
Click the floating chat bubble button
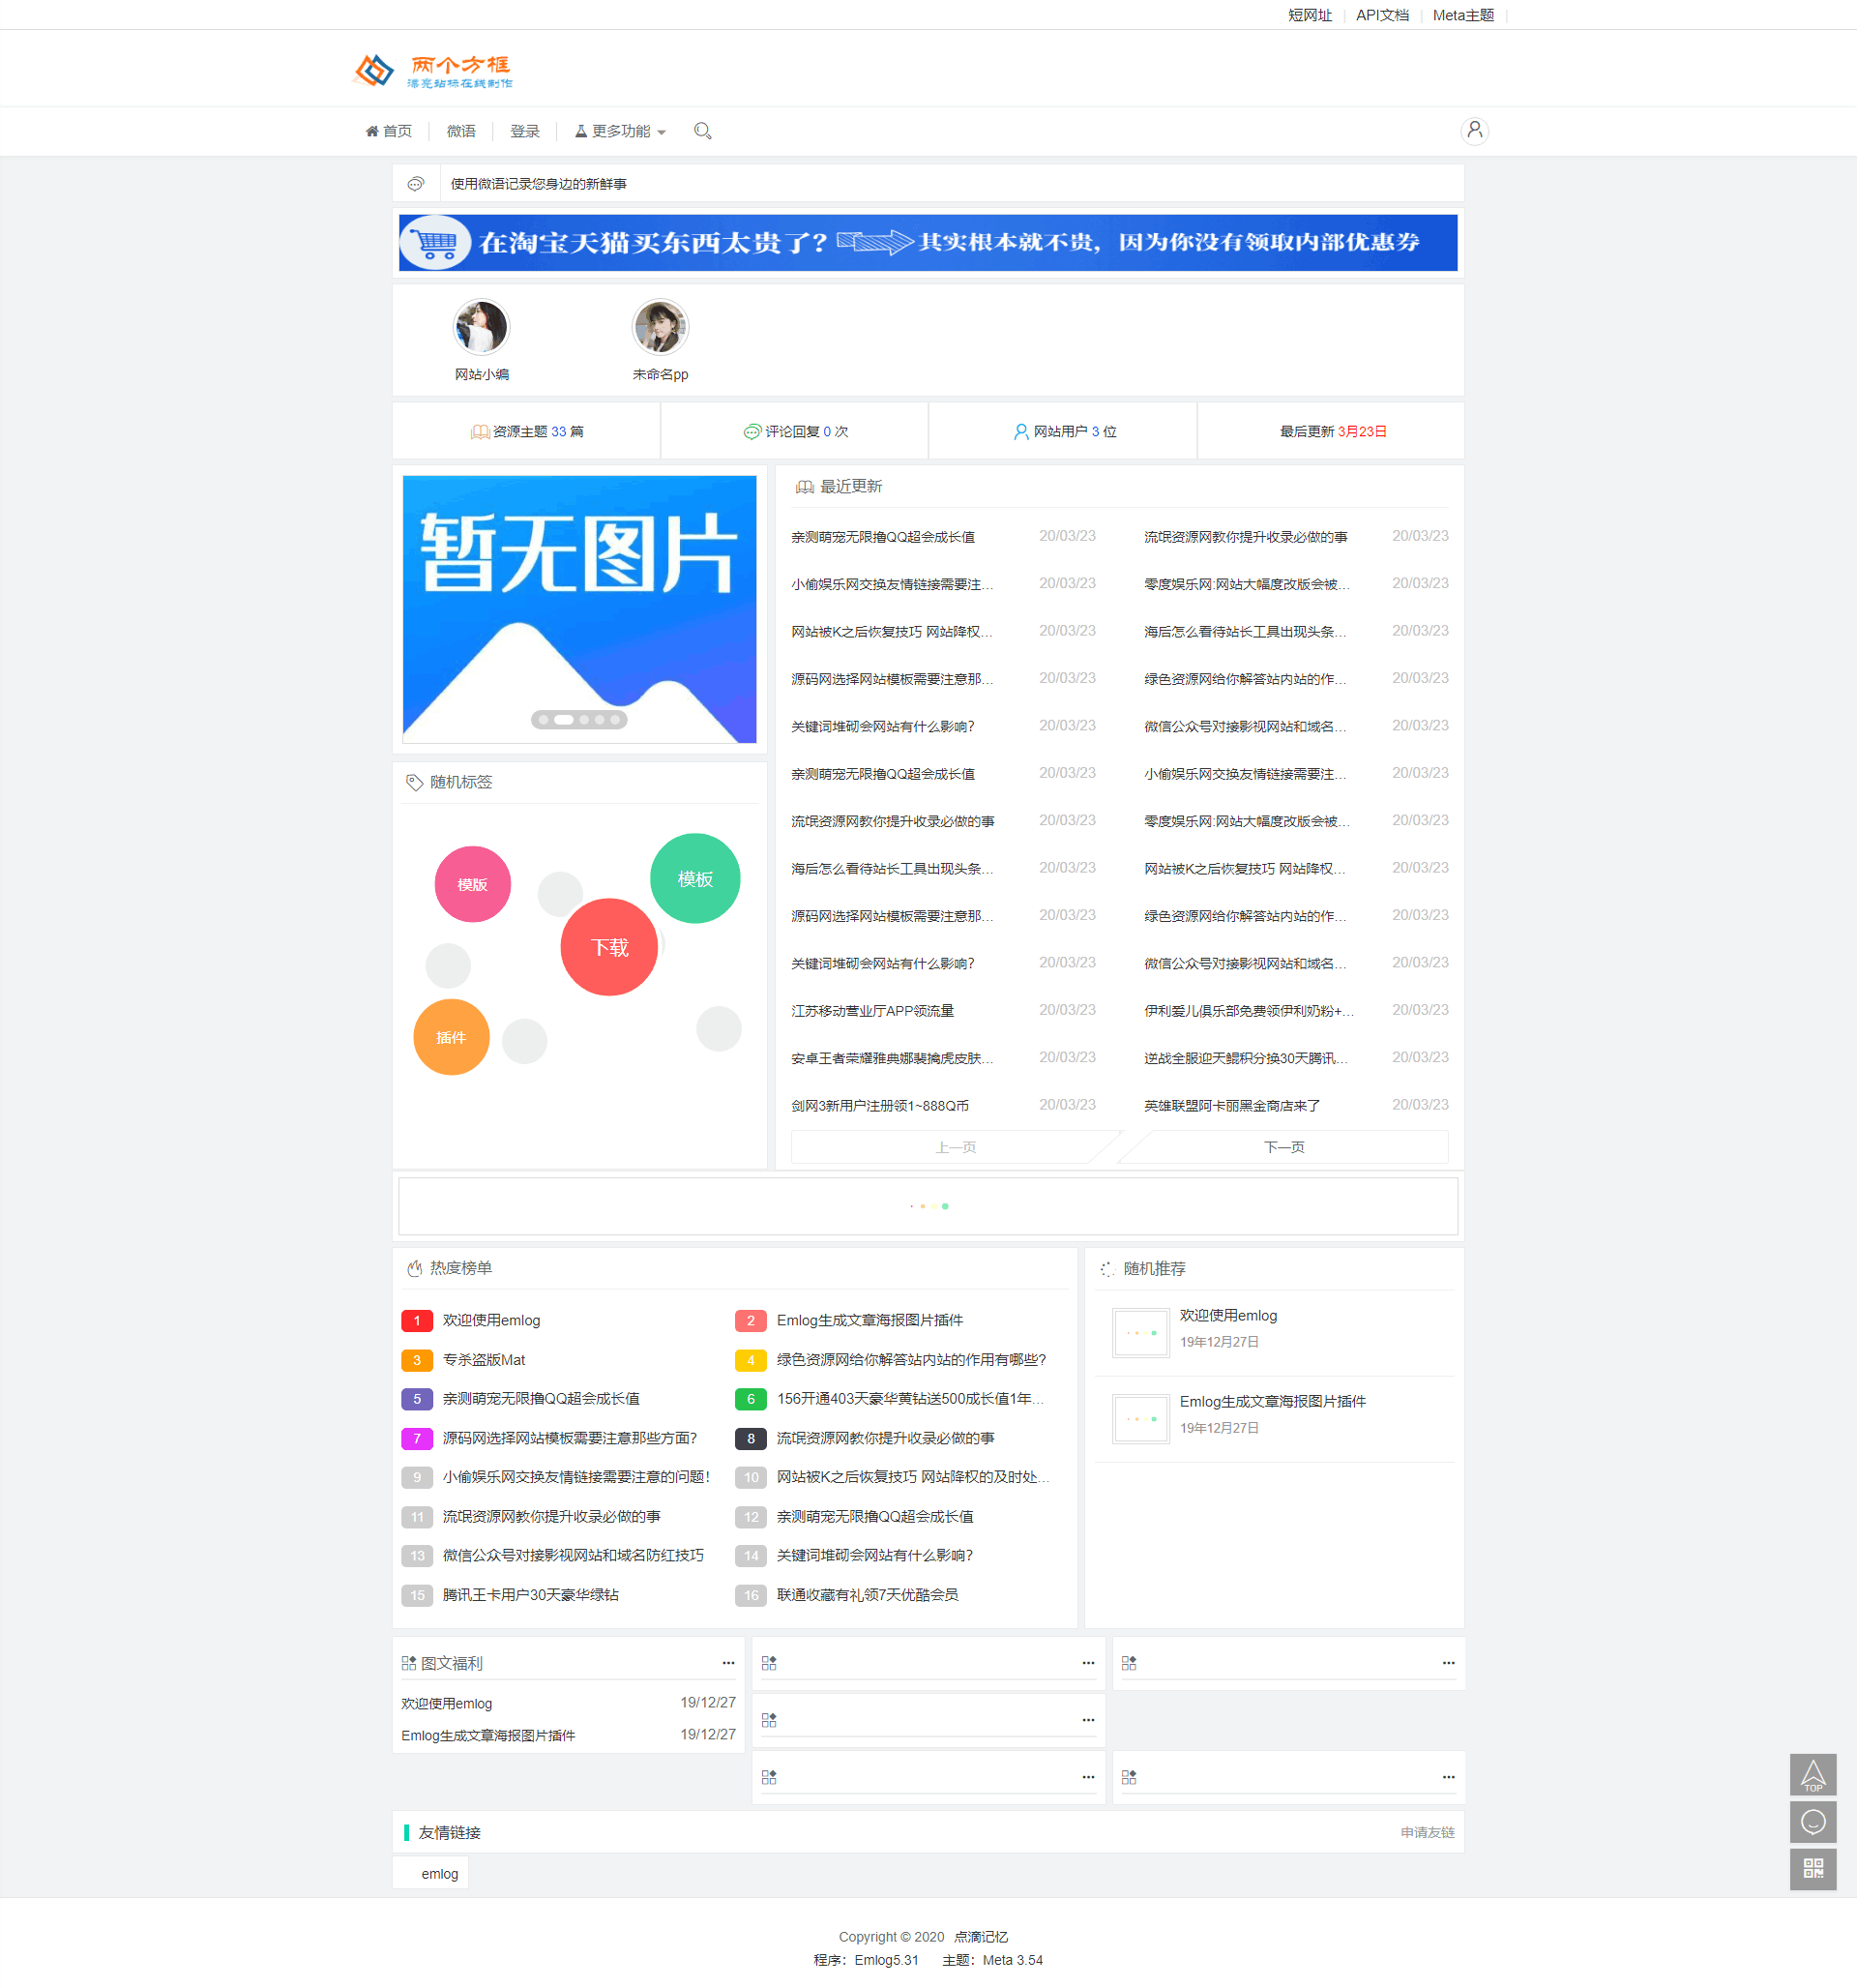[1812, 1822]
